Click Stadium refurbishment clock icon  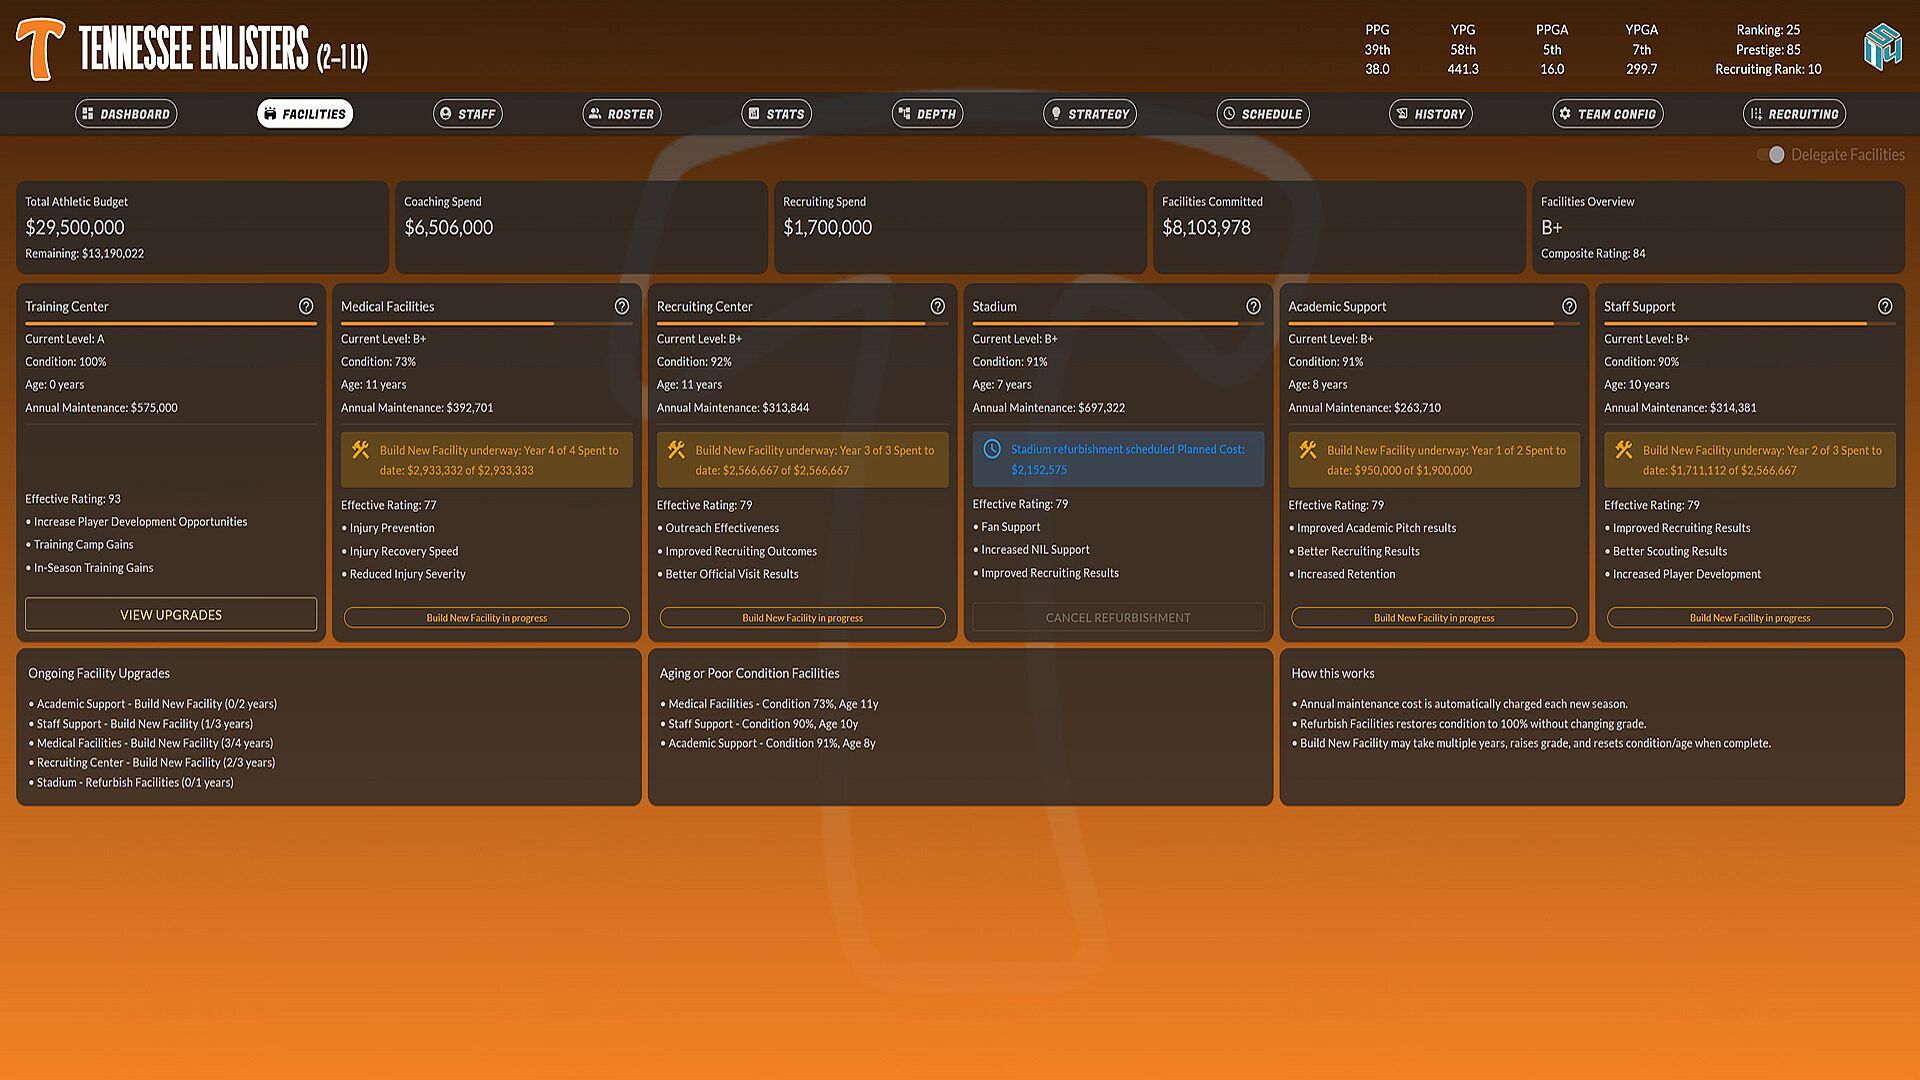tap(992, 449)
